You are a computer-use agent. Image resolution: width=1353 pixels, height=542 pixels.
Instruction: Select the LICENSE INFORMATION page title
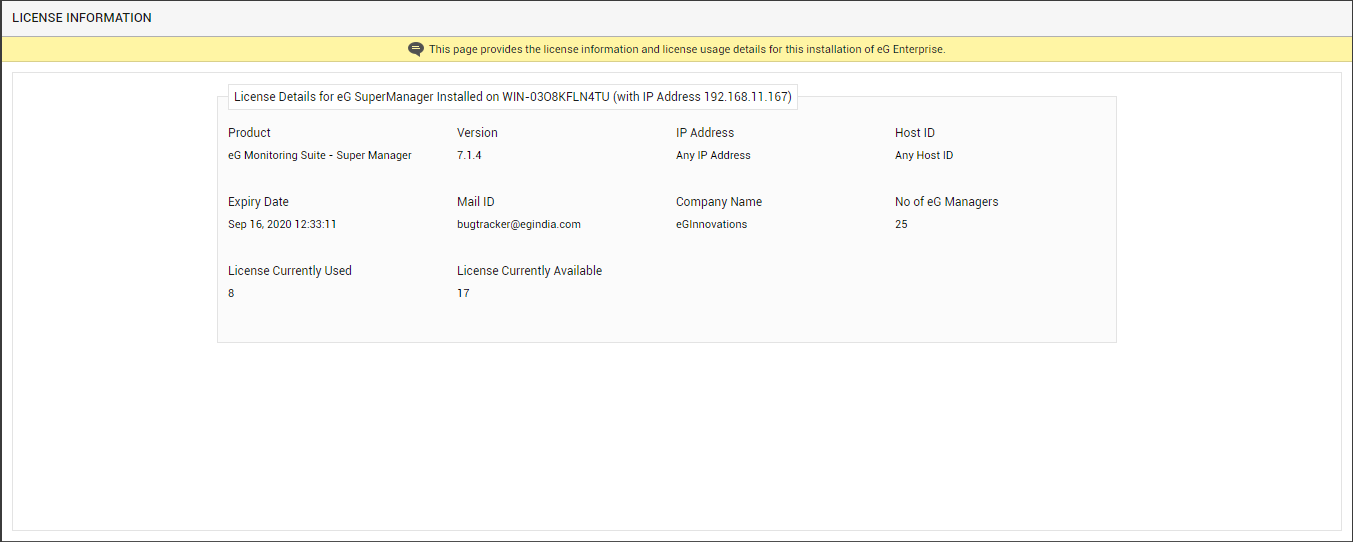[82, 18]
